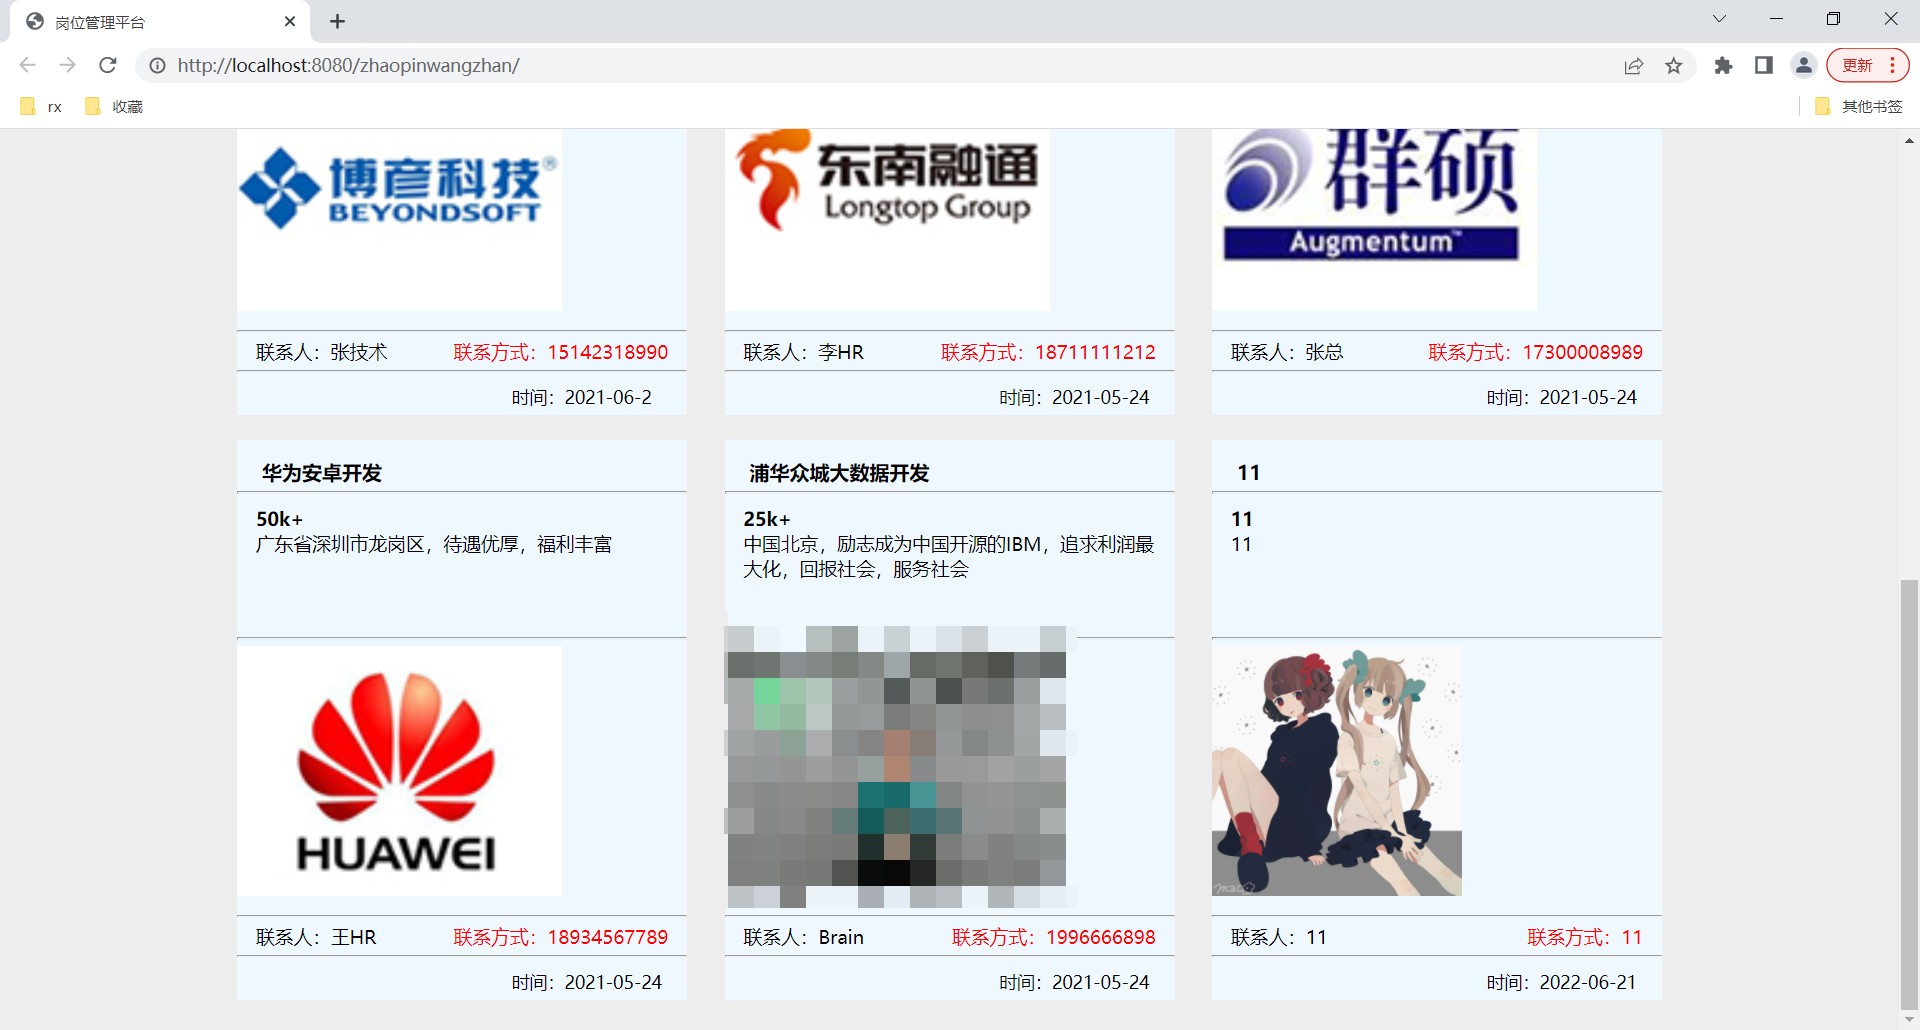Select the 岗位管理平台 browser tab

coord(160,22)
